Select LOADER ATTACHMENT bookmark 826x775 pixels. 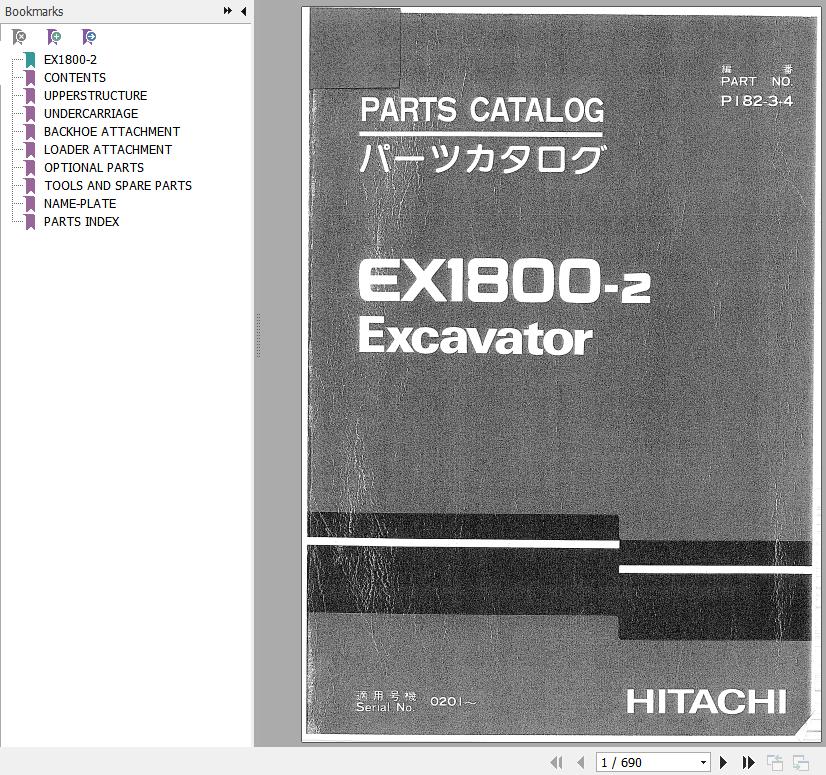tap(107, 150)
